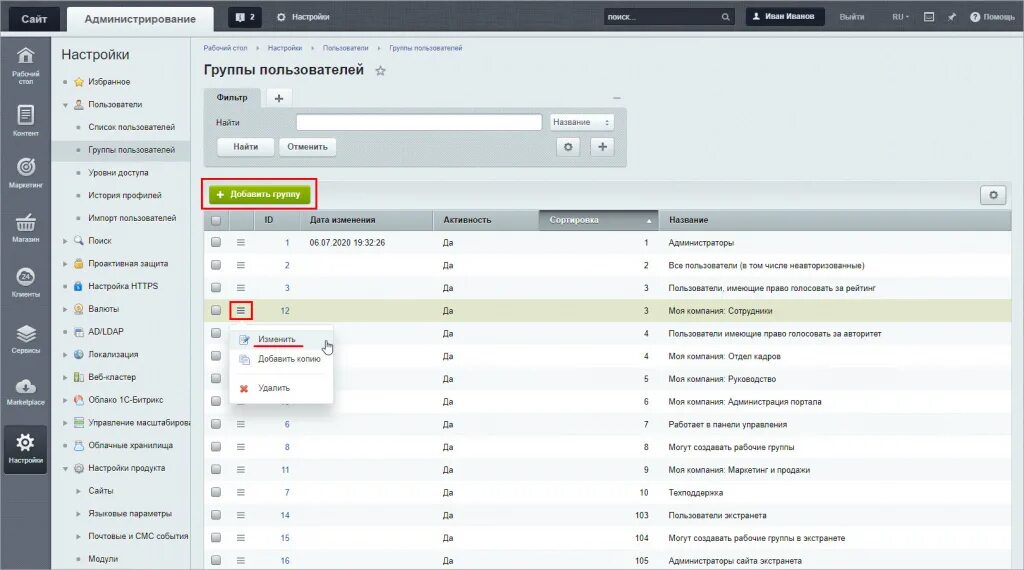Open row actions menu for group ID 14
The width and height of the screenshot is (1024, 570).
(x=240, y=515)
